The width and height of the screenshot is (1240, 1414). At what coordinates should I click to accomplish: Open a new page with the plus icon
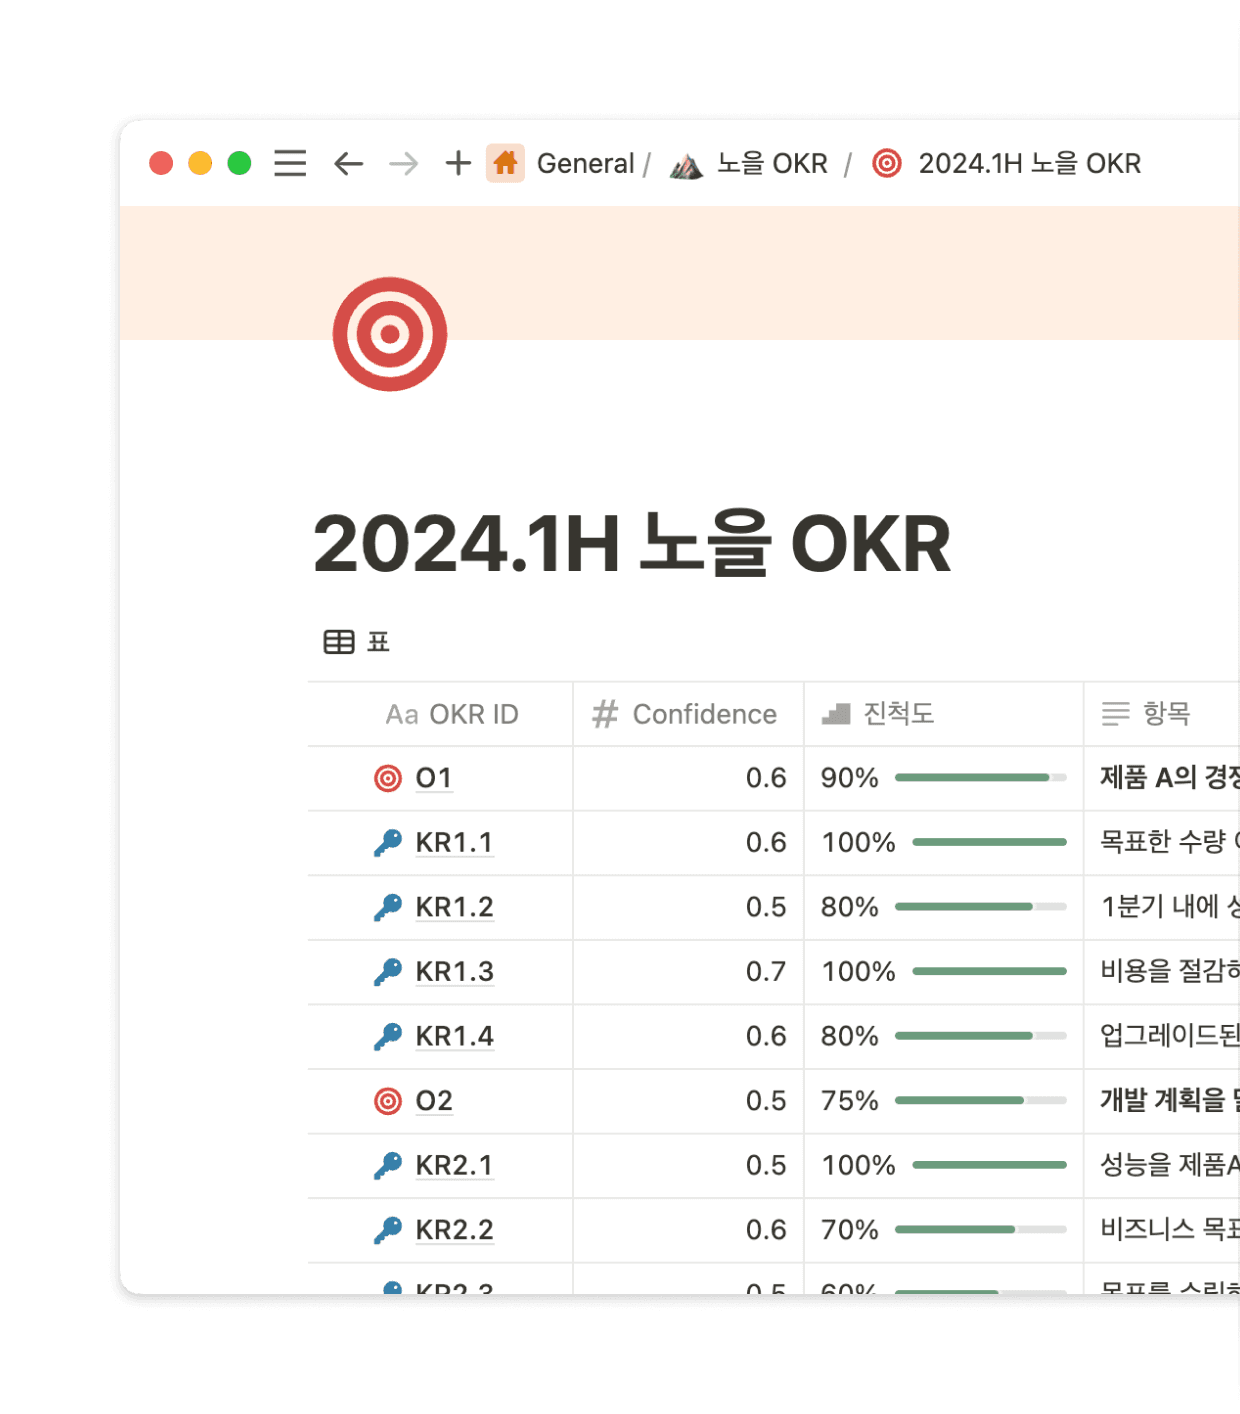[x=457, y=163]
